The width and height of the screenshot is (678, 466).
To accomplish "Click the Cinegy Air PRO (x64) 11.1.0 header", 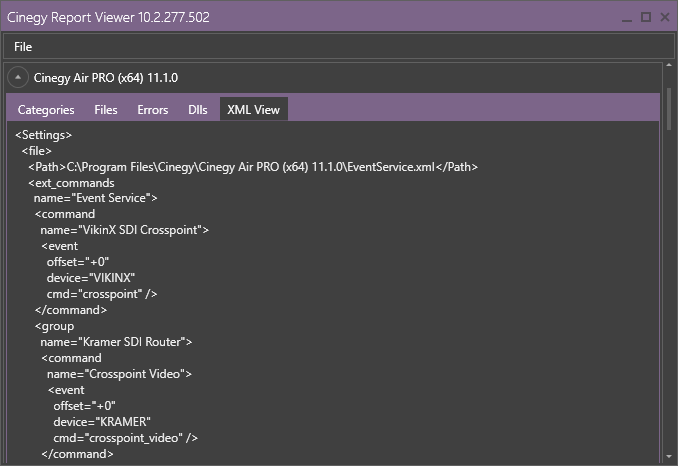I will (x=106, y=78).
